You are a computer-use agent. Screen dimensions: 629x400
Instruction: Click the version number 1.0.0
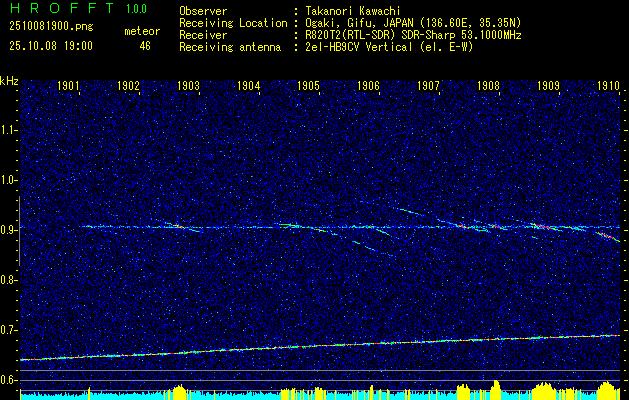pyautogui.click(x=136, y=9)
